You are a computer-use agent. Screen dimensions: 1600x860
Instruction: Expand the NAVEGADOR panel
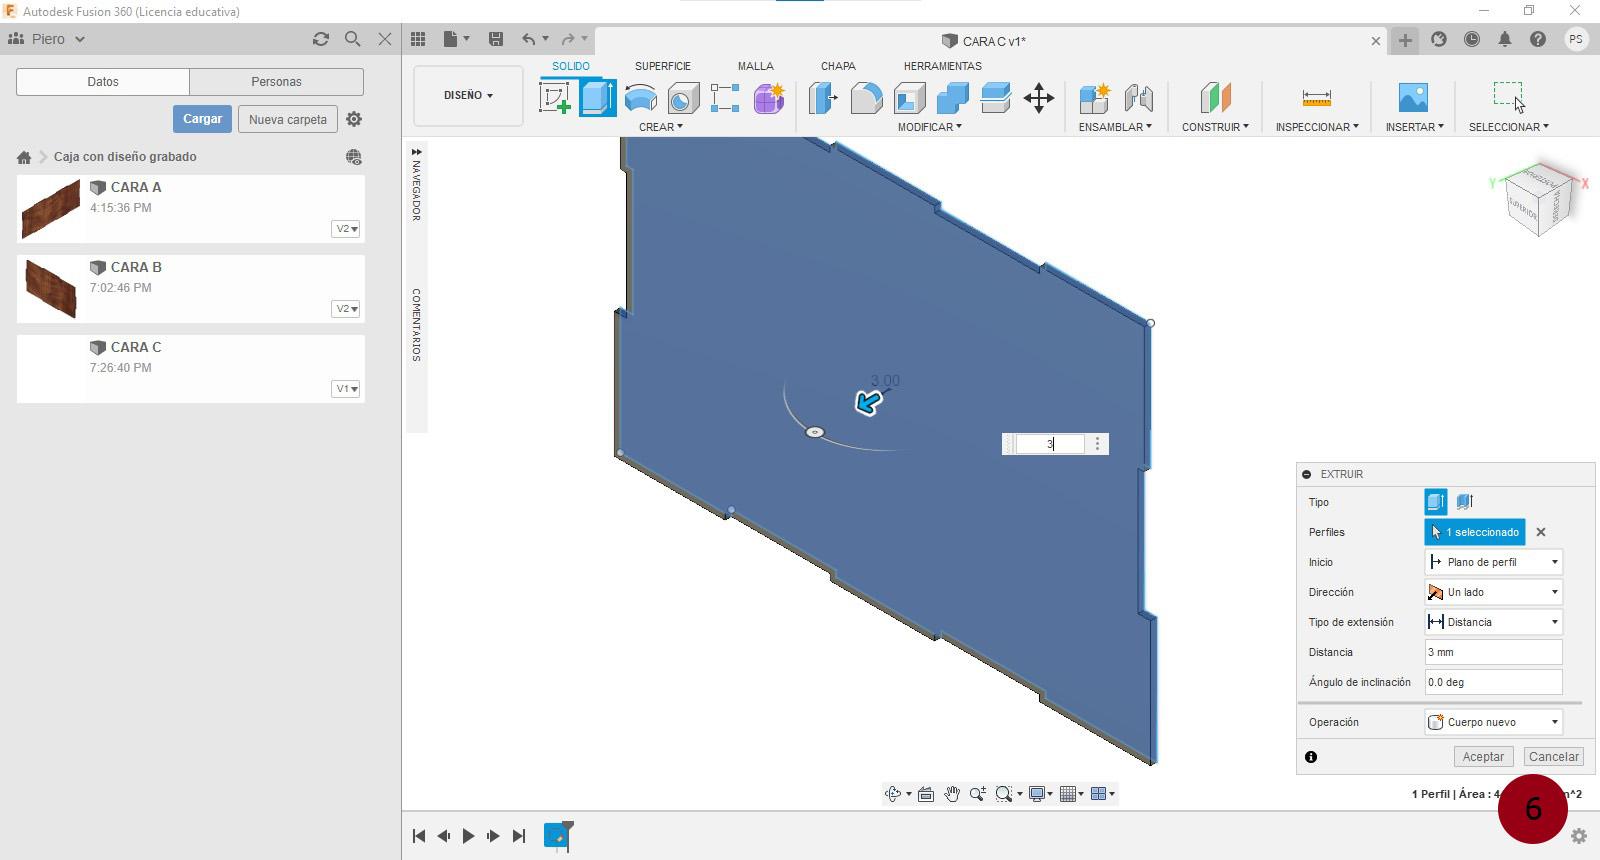(x=416, y=152)
